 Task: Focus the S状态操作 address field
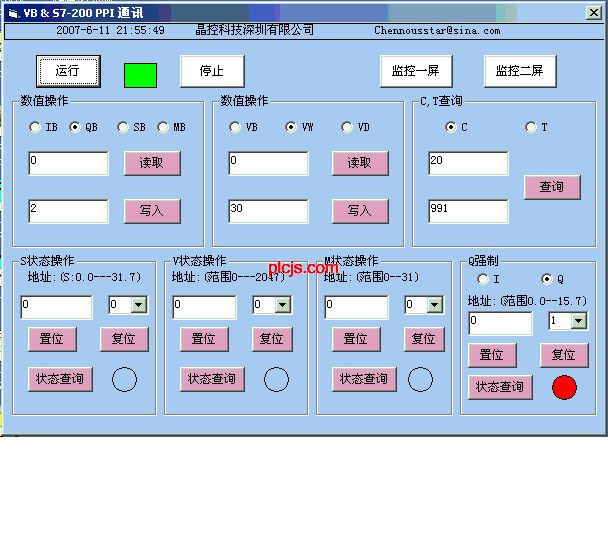click(57, 307)
